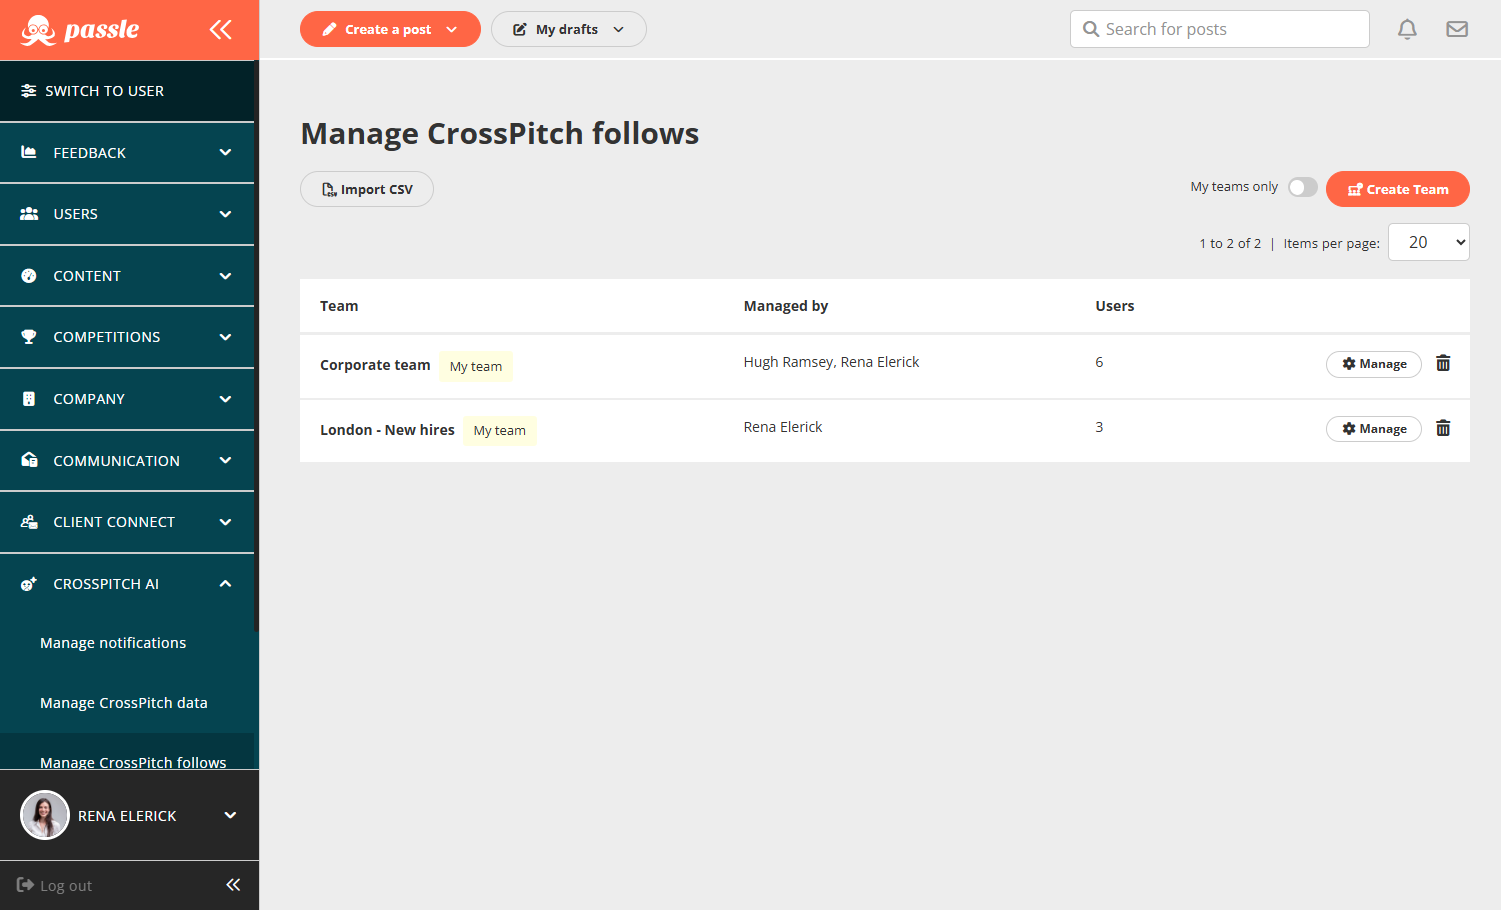Click the Competitions trophy icon
The height and width of the screenshot is (910, 1501).
click(29, 337)
